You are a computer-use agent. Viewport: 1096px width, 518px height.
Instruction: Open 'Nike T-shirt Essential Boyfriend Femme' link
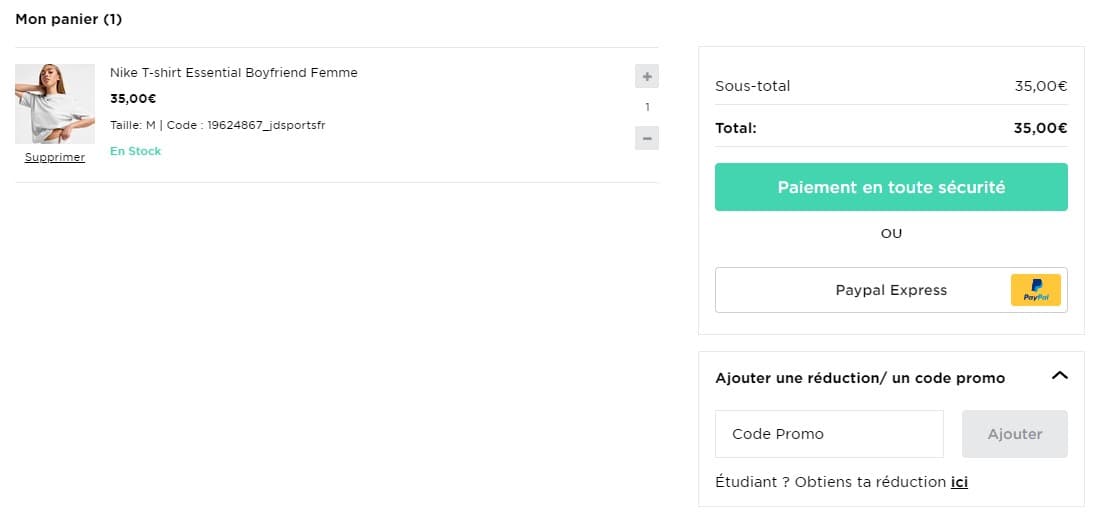(x=233, y=73)
